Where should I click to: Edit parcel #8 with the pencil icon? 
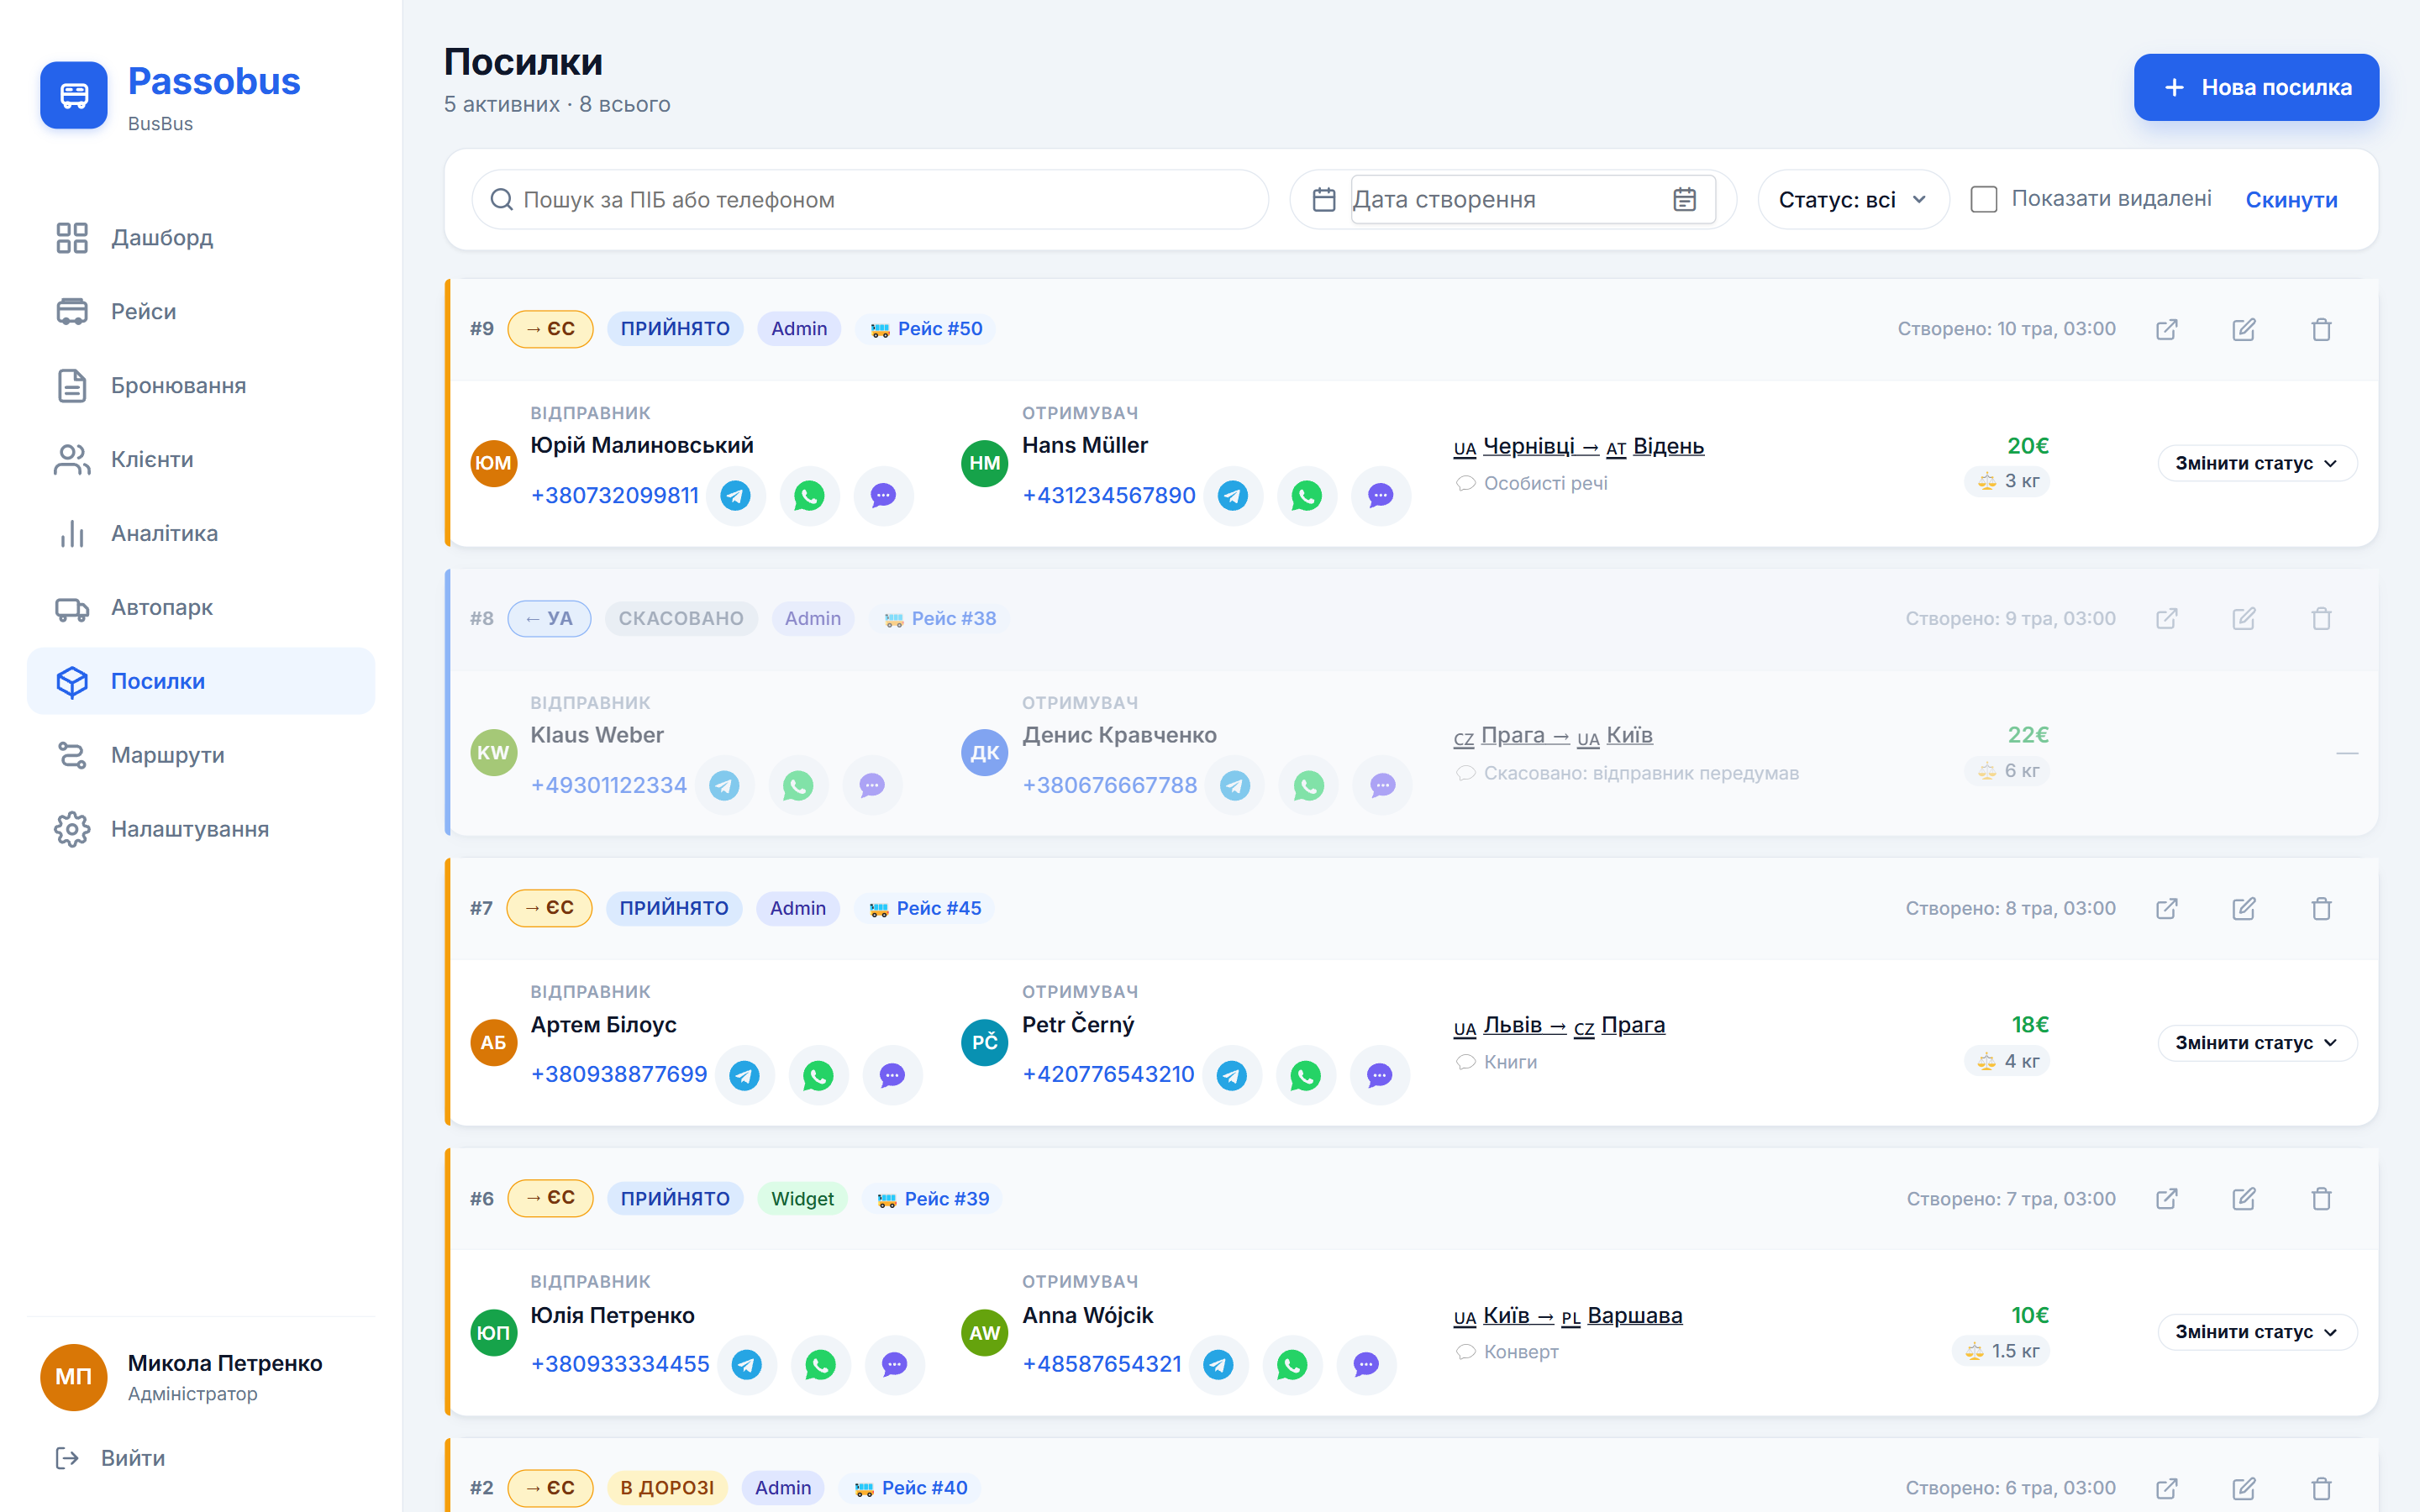[x=2244, y=619]
